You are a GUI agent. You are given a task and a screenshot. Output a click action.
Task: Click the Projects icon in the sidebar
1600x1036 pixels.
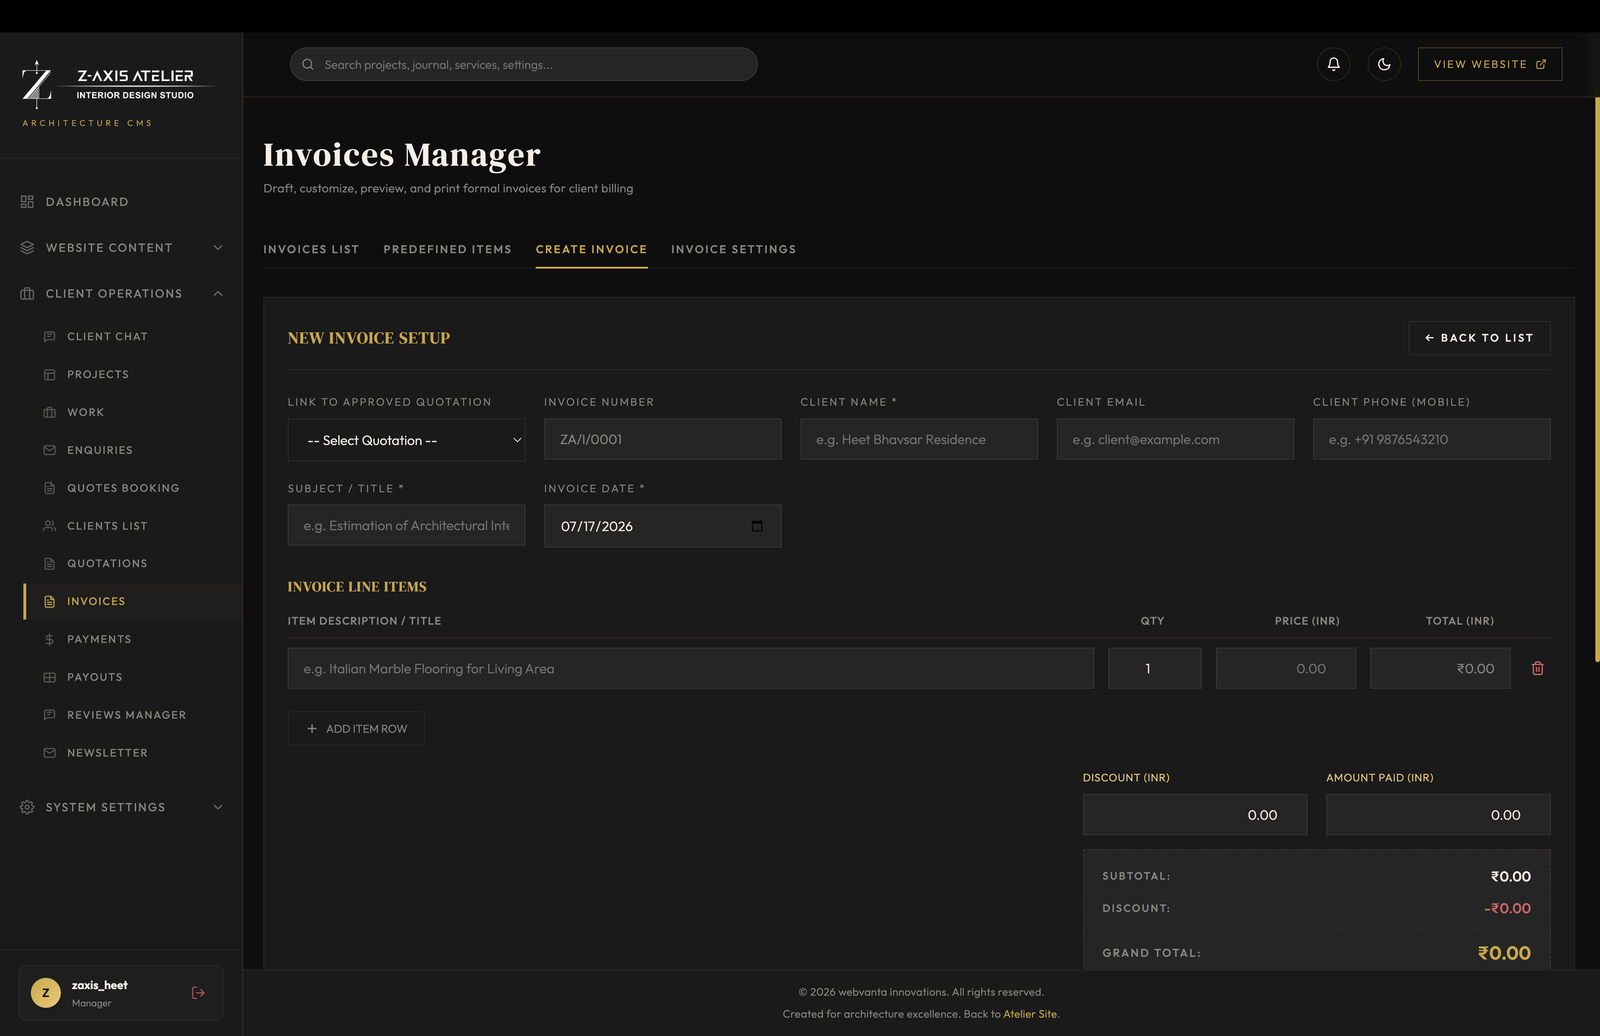(50, 375)
